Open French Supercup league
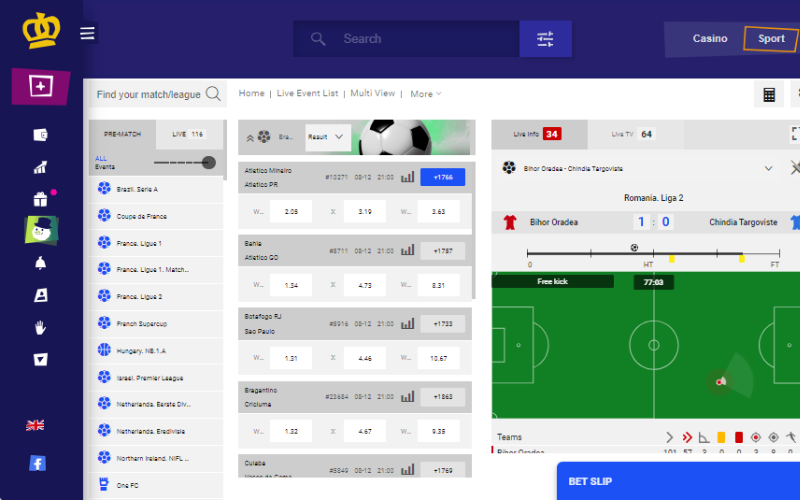800x500 pixels. coord(156,323)
